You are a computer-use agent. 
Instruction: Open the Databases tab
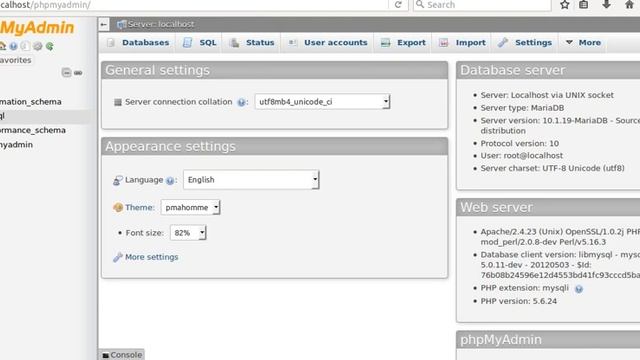(x=138, y=42)
